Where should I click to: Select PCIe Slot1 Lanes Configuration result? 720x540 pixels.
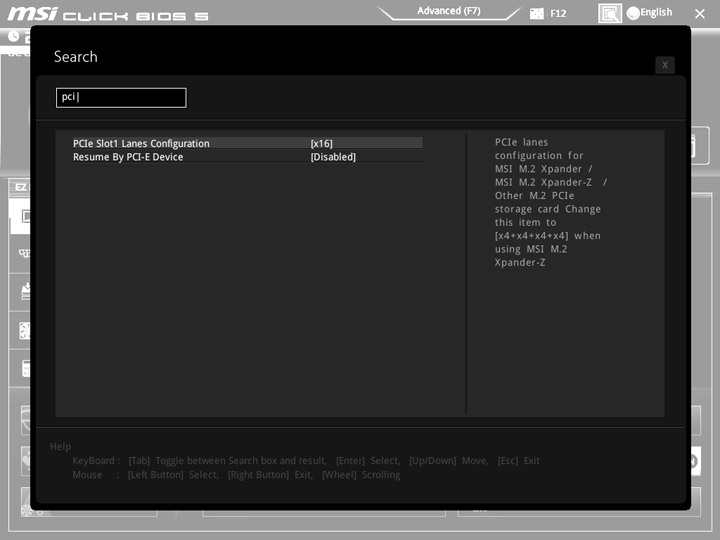248,143
